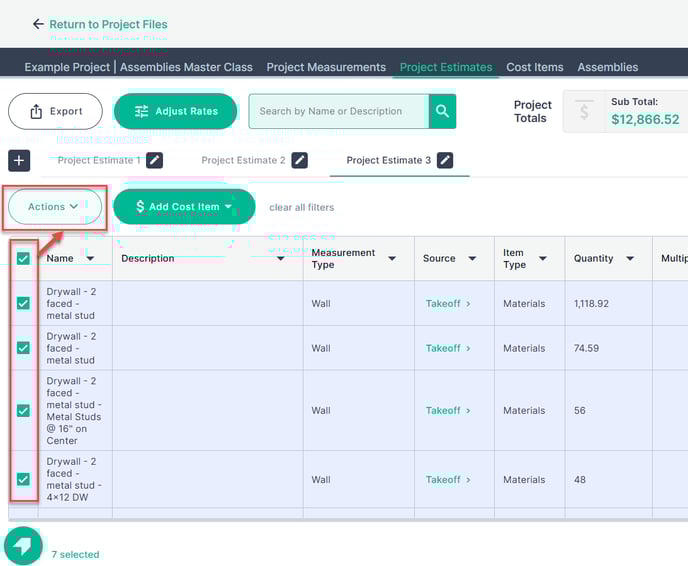688x566 pixels.
Task: Click the Metal Studs @ 16" on Center name cell
Action: 74,411
